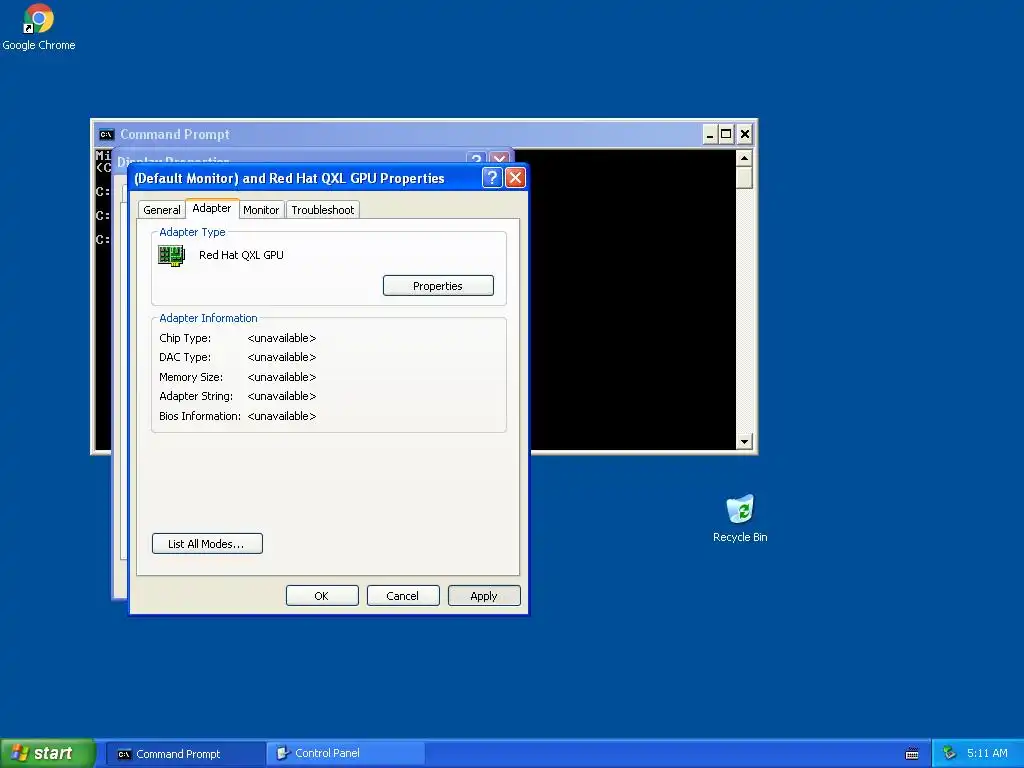Viewport: 1024px width, 768px height.
Task: Switch to the General tab
Action: [x=162, y=210]
